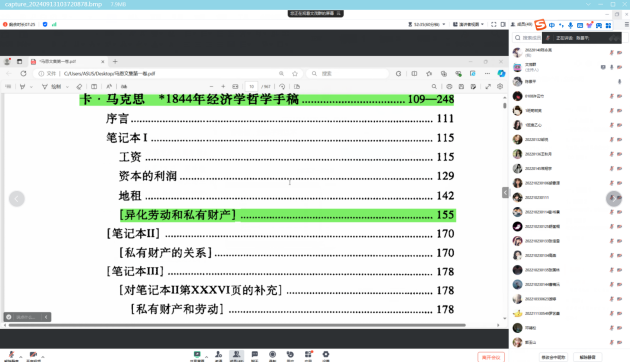Open a new browser tab with plus

115,61
